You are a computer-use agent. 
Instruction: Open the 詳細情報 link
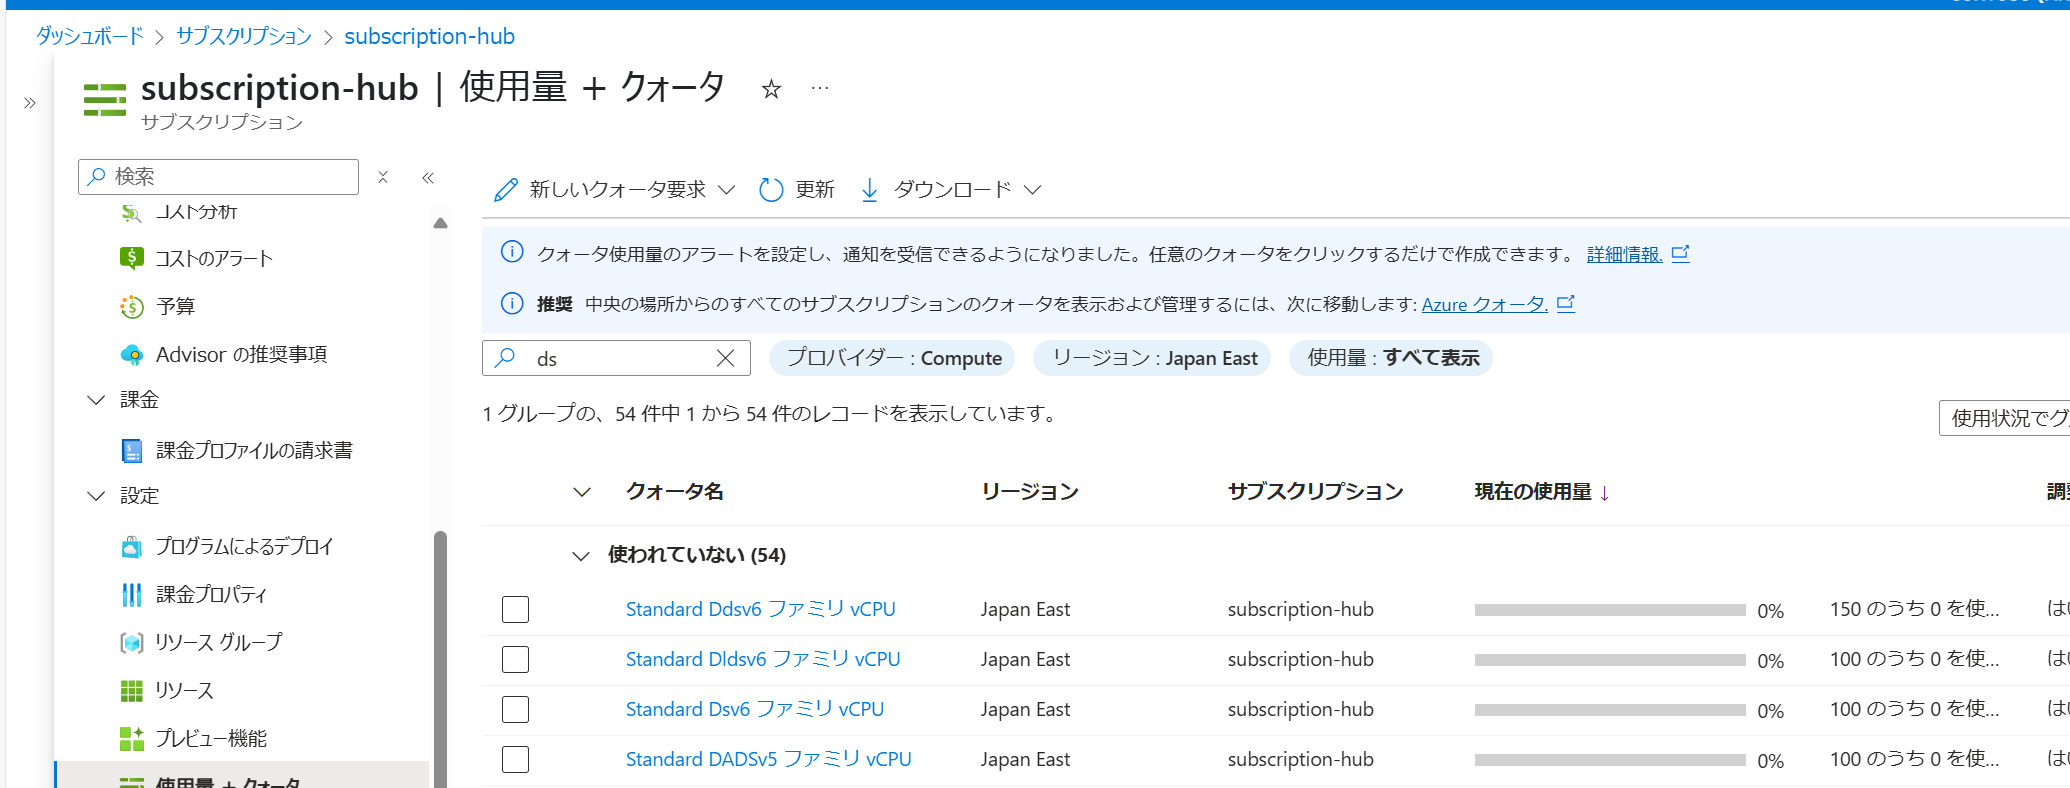click(1624, 254)
